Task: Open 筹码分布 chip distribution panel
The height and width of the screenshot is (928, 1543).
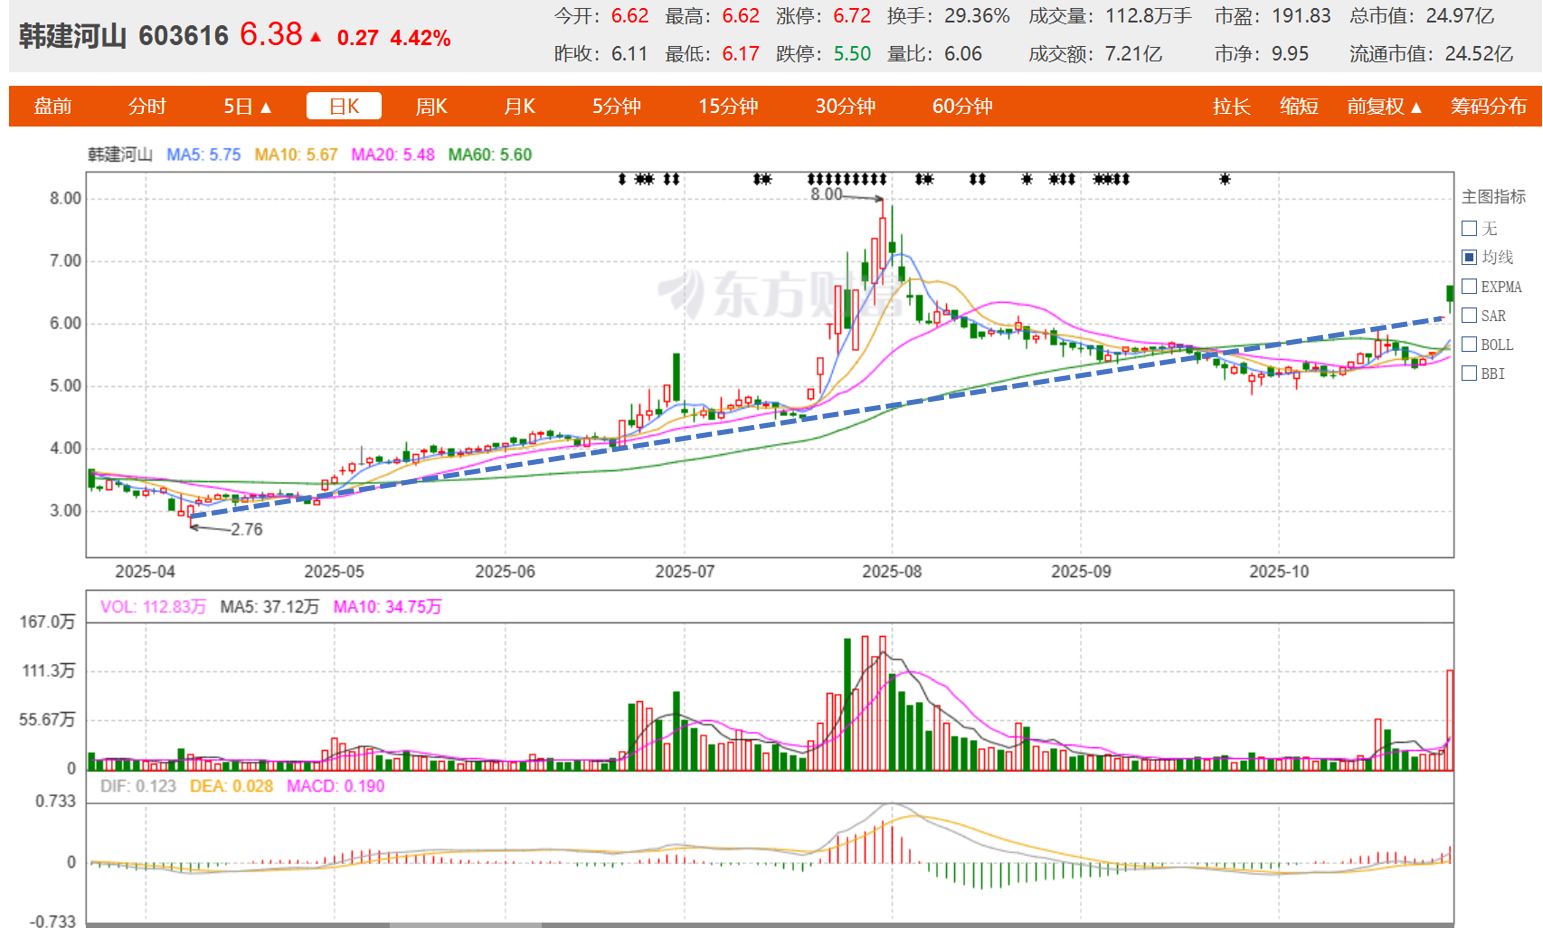Action: click(x=1488, y=106)
